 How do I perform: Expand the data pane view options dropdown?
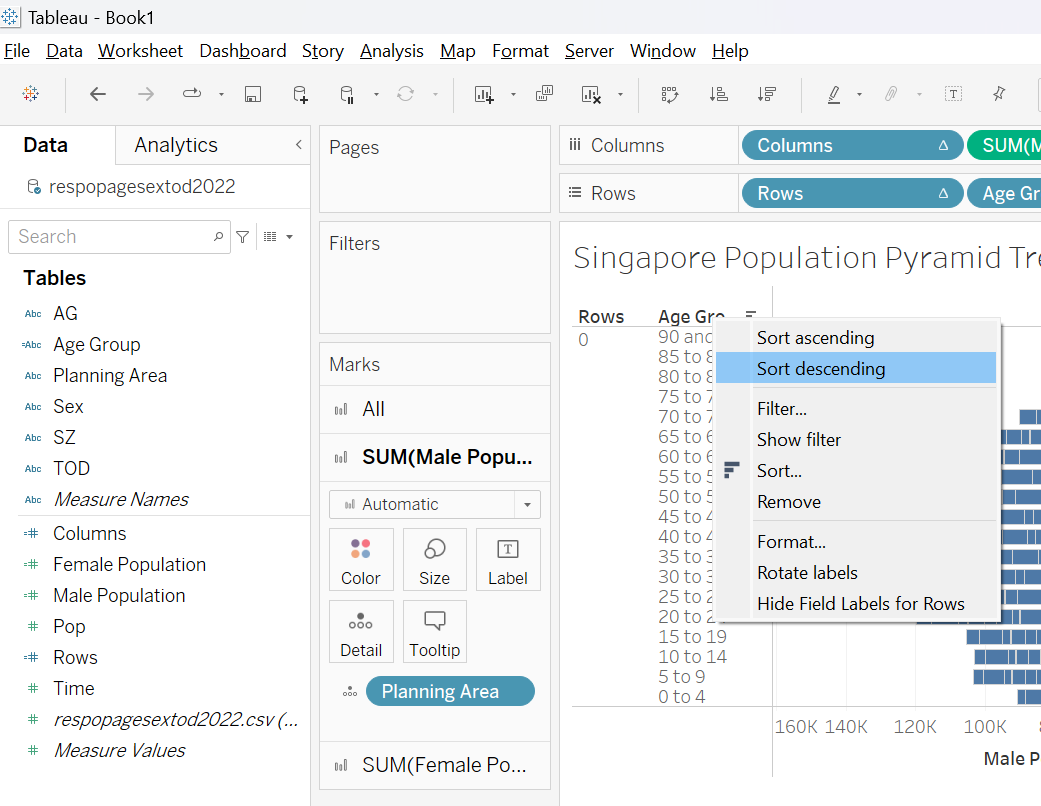(x=279, y=237)
